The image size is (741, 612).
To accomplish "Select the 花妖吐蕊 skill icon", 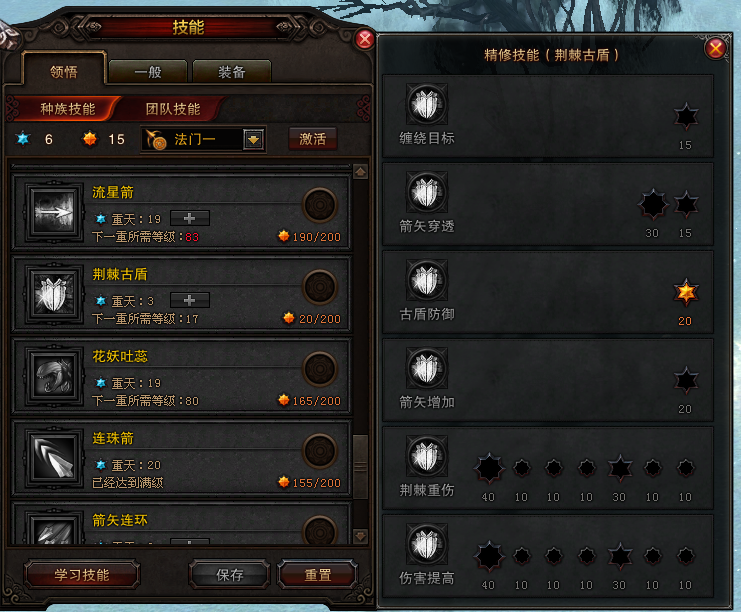I will pyautogui.click(x=53, y=376).
